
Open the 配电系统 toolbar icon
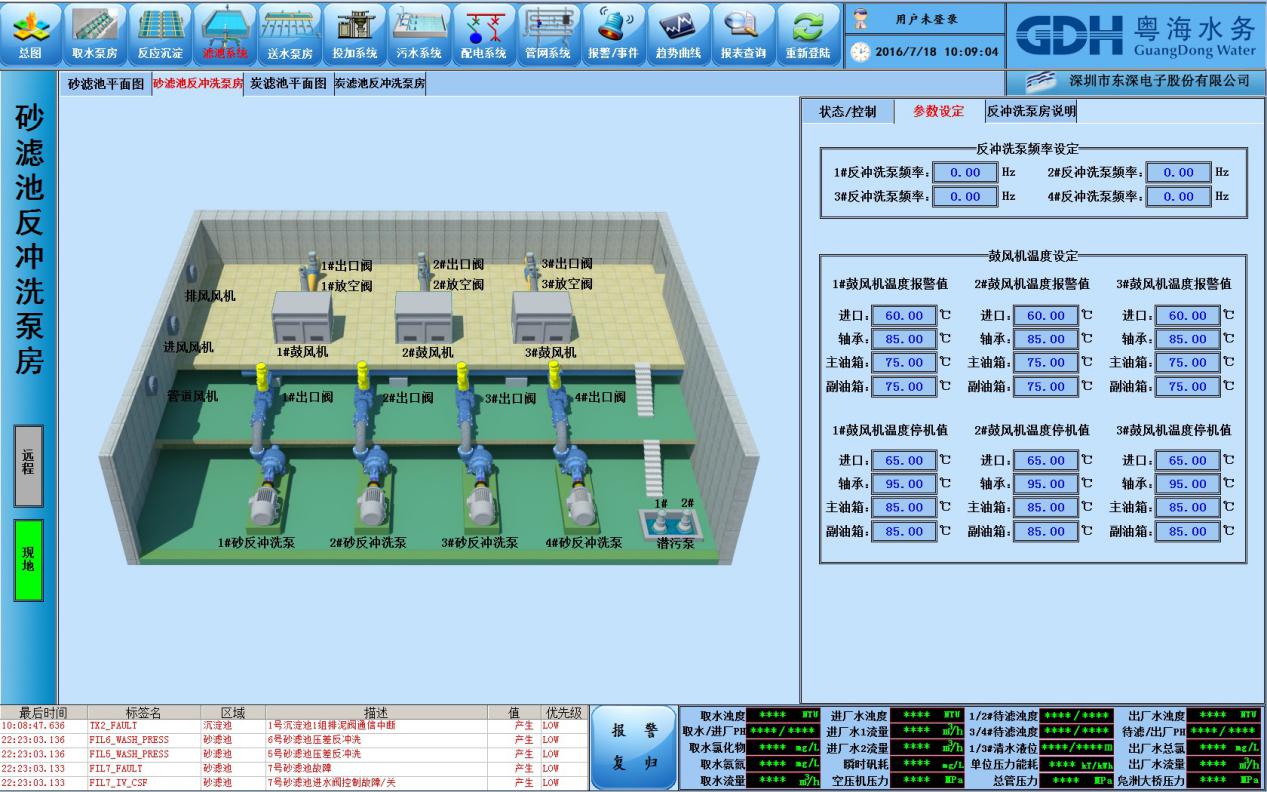484,33
